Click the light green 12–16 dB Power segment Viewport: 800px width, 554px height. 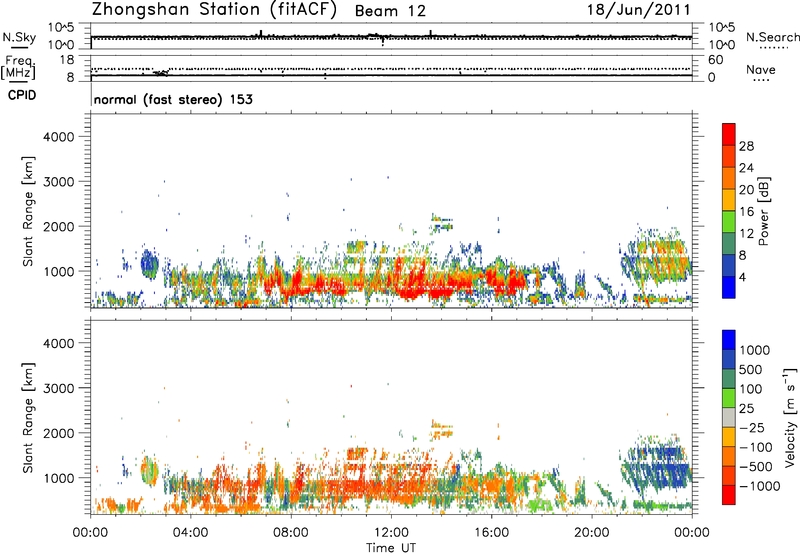[x=729, y=222]
